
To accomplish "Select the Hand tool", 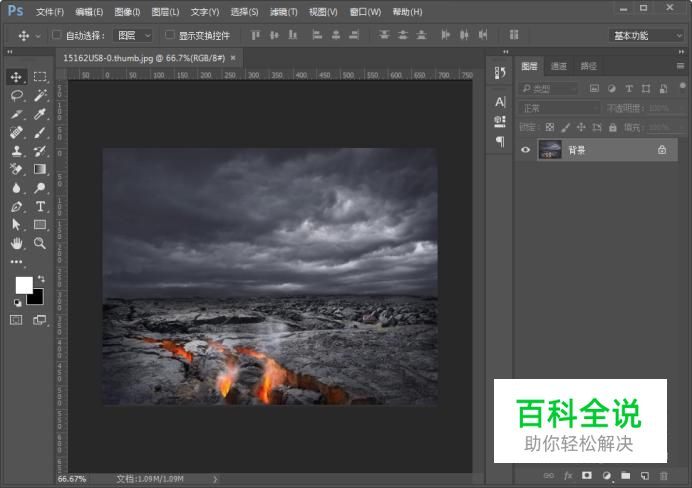I will point(17,243).
